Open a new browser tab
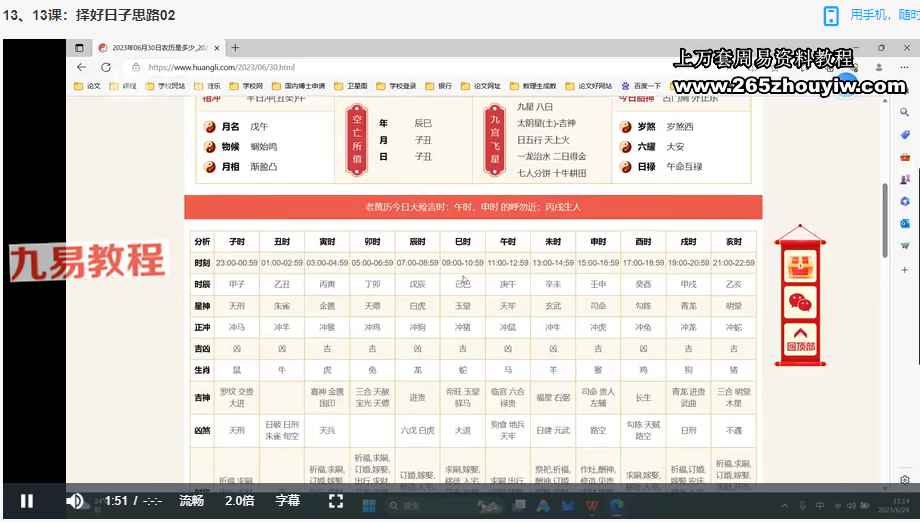The width and height of the screenshot is (920, 522). pyautogui.click(x=236, y=48)
